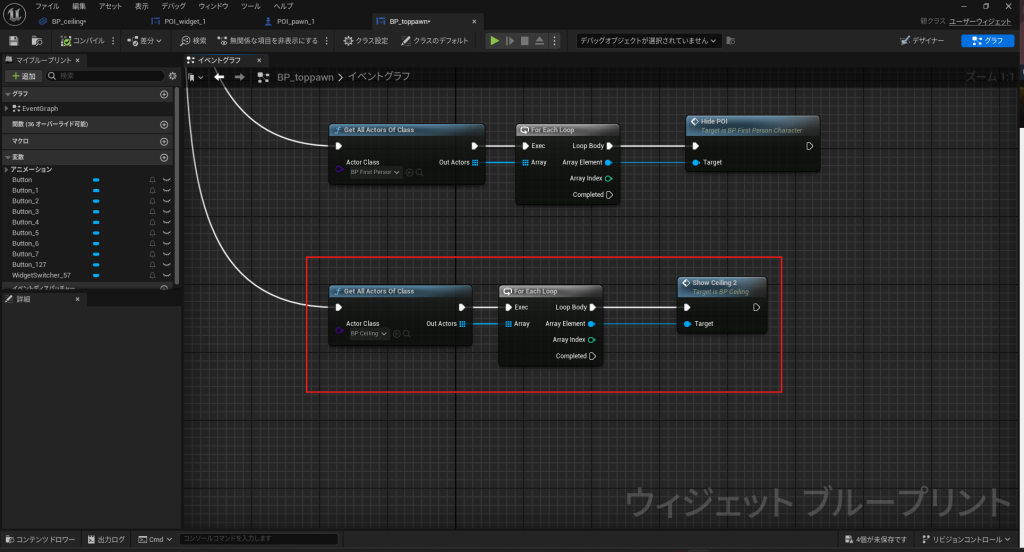The width and height of the screenshot is (1024, 552).
Task: Expand the EventGraph tree item
Action: click(7, 108)
